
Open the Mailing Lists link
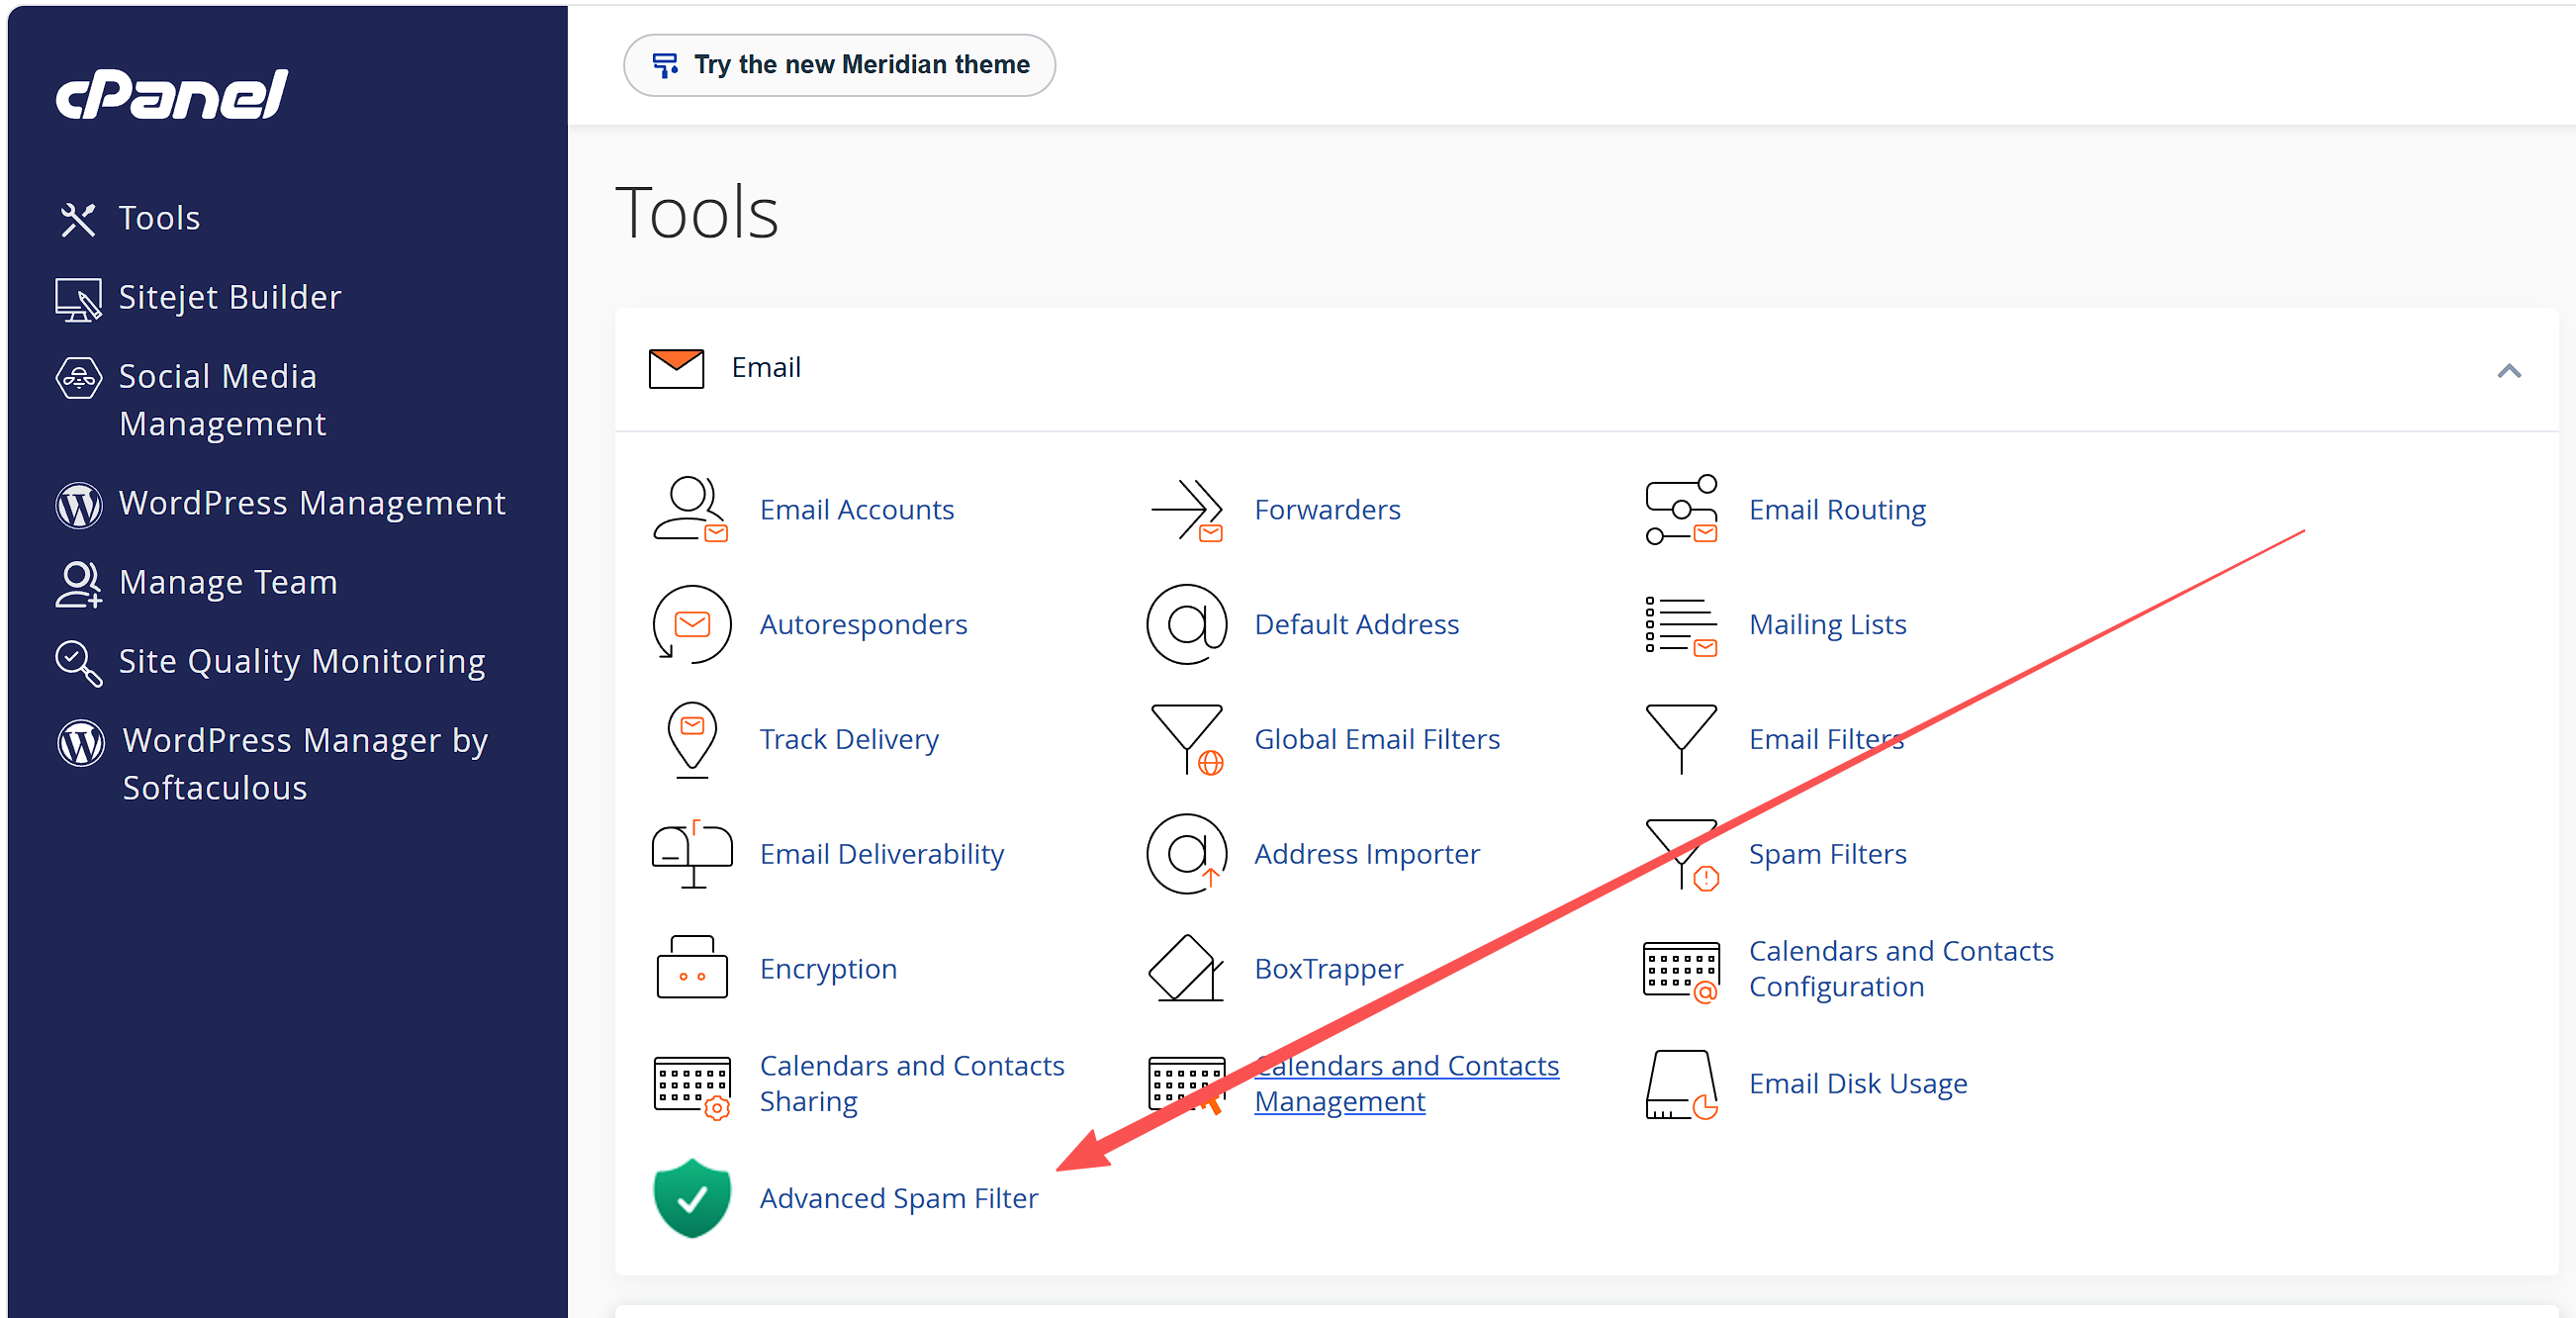coord(1827,625)
